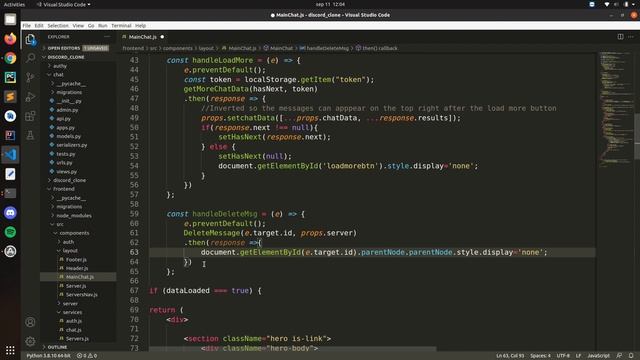Open Discord from the dock
Viewport: 640px width, 360px height.
(10, 213)
